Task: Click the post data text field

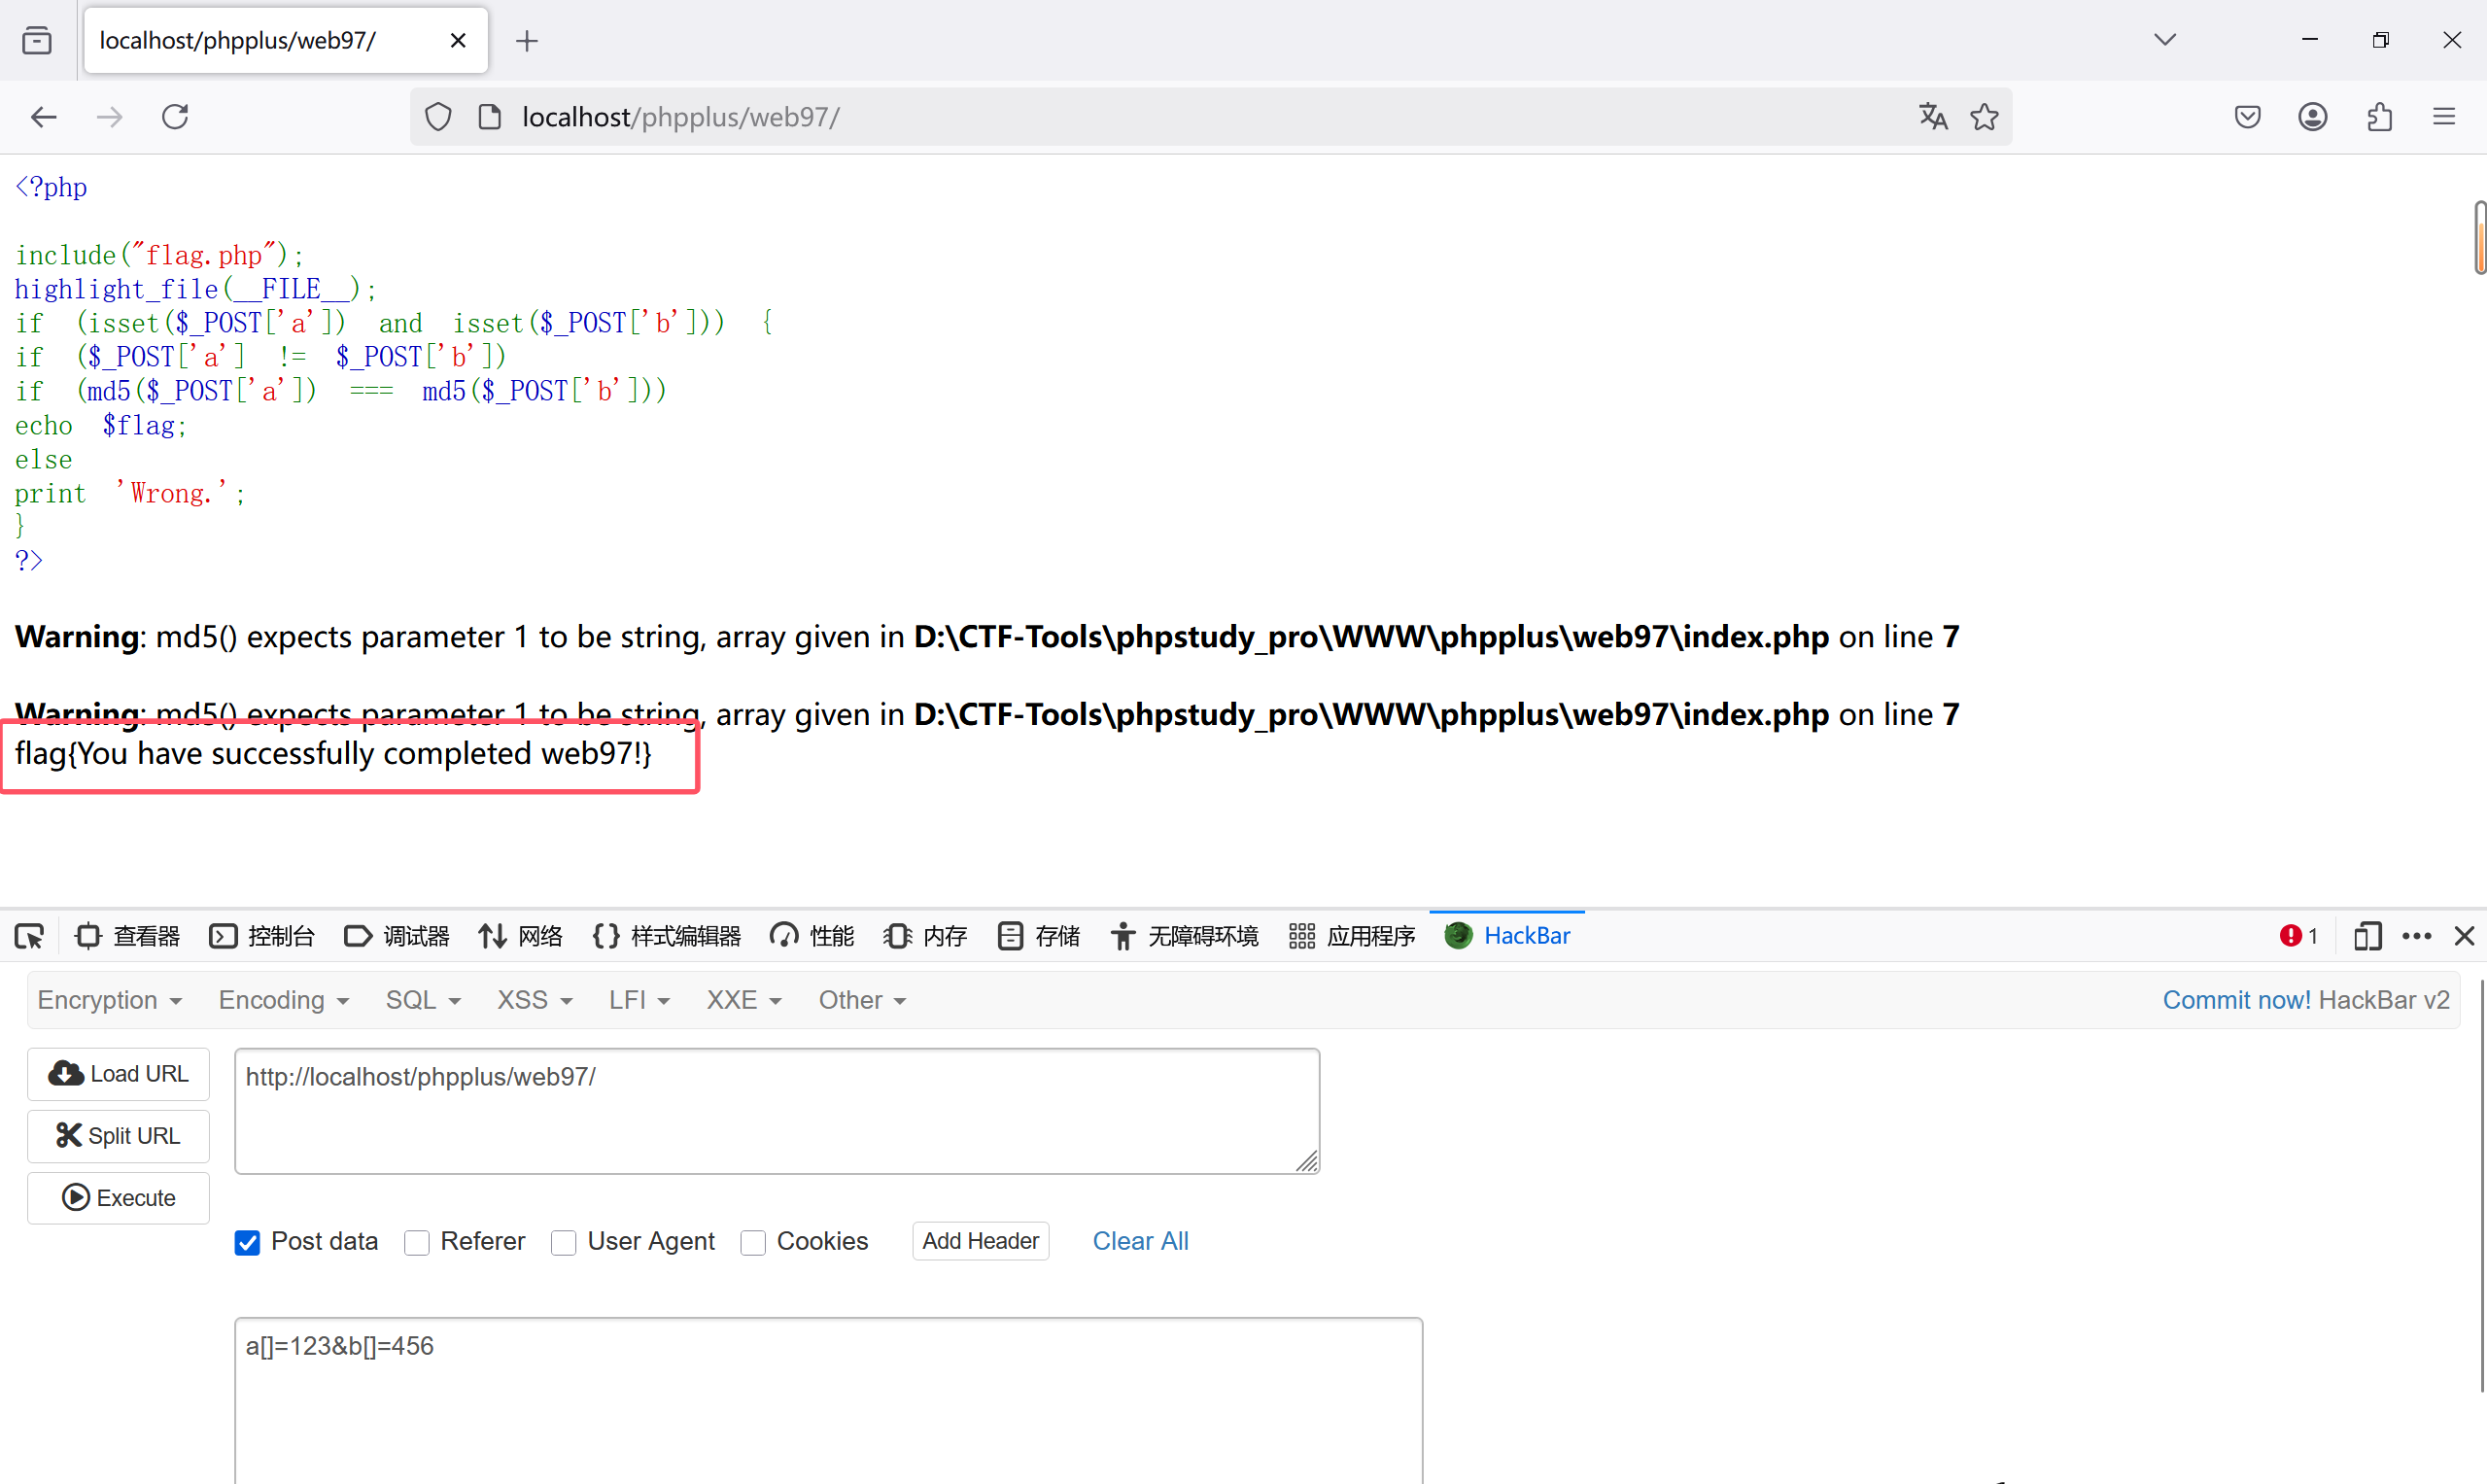Action: click(828, 1400)
